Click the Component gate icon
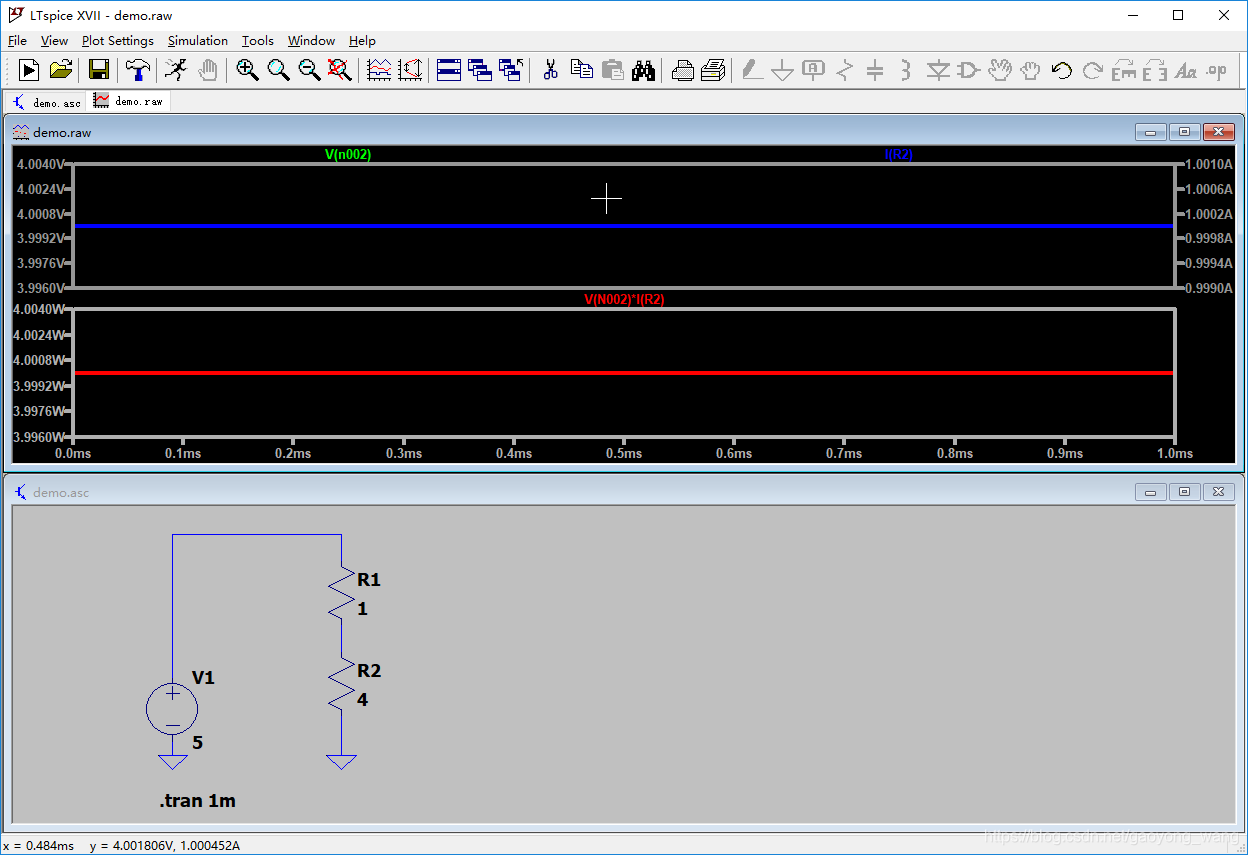 [969, 69]
